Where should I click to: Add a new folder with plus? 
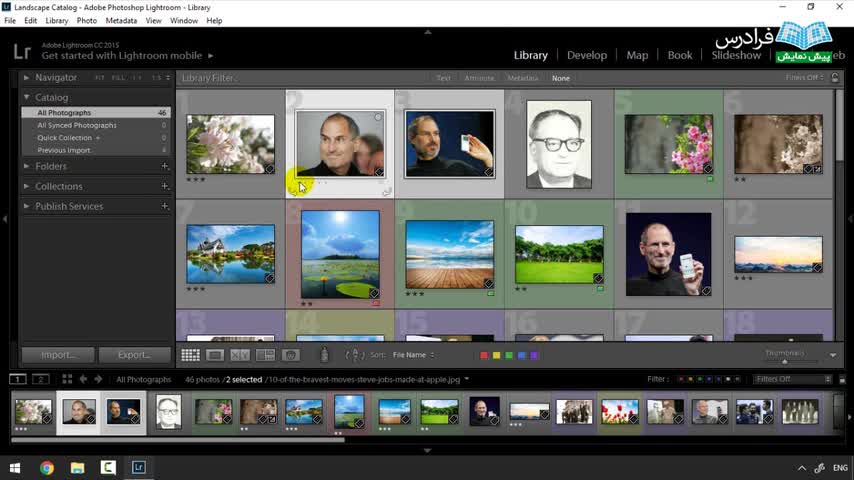point(164,166)
